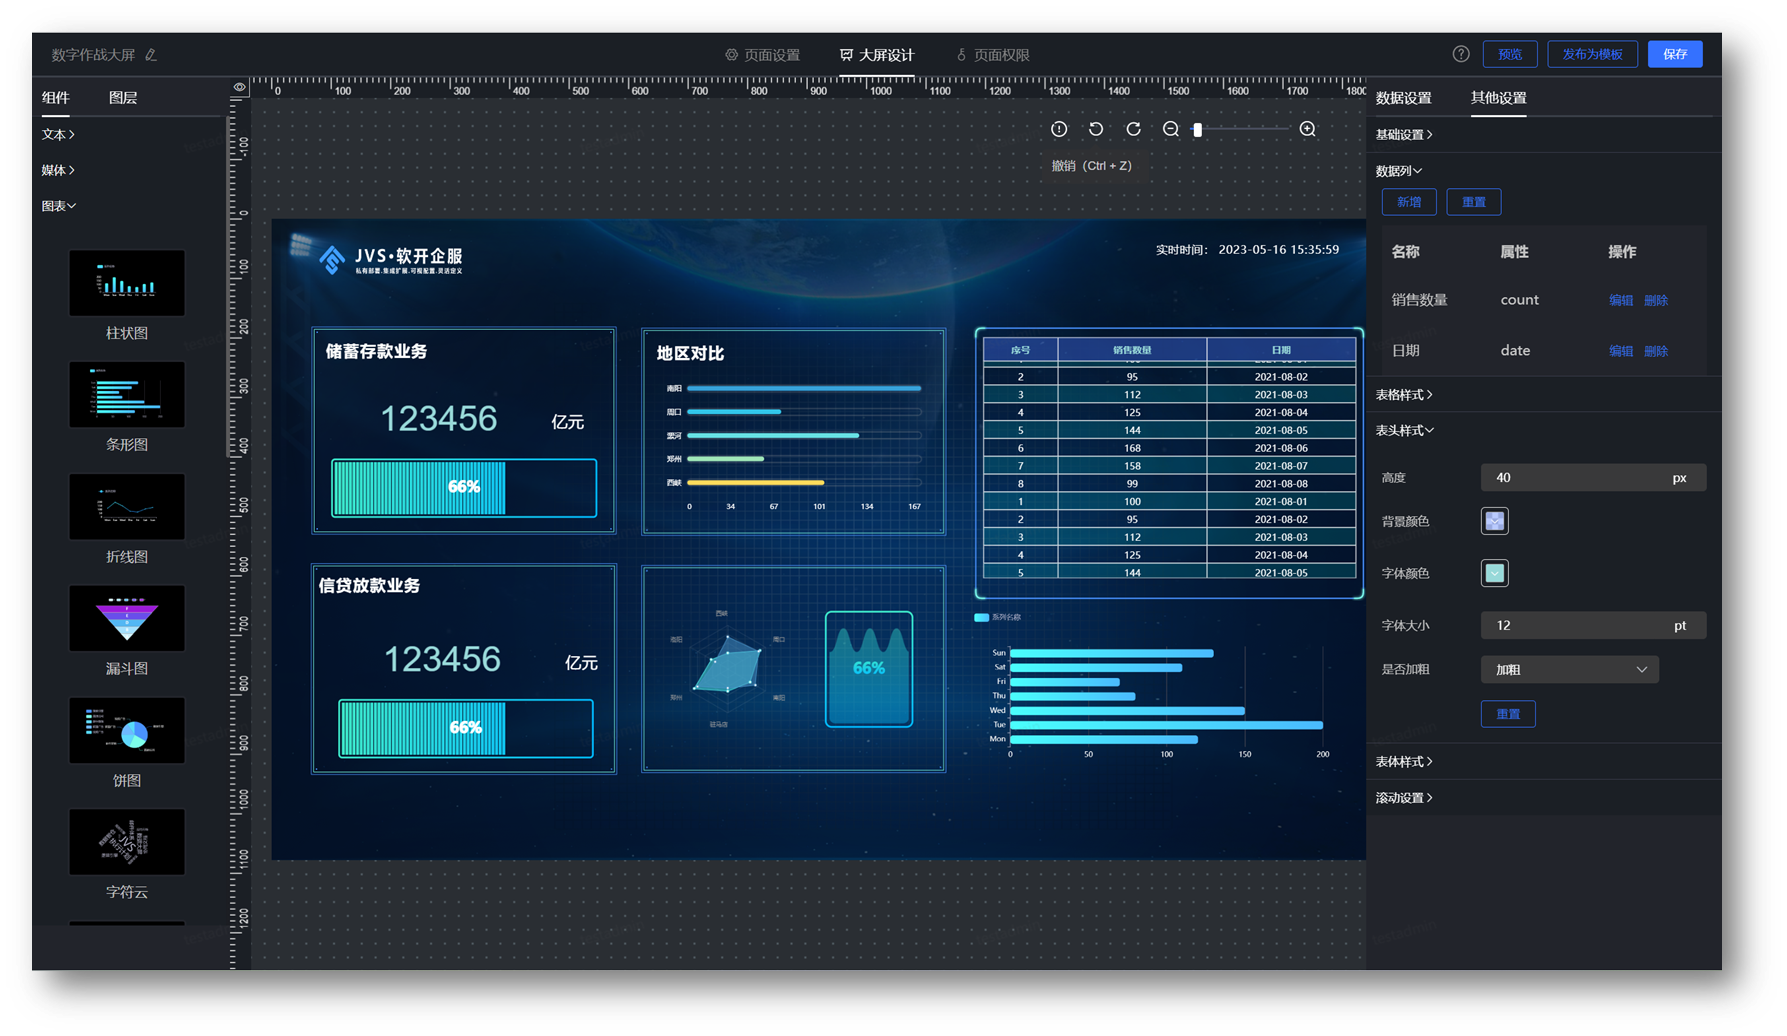The image size is (1787, 1036).
Task: Click 新增 button in data columns
Action: point(1409,202)
